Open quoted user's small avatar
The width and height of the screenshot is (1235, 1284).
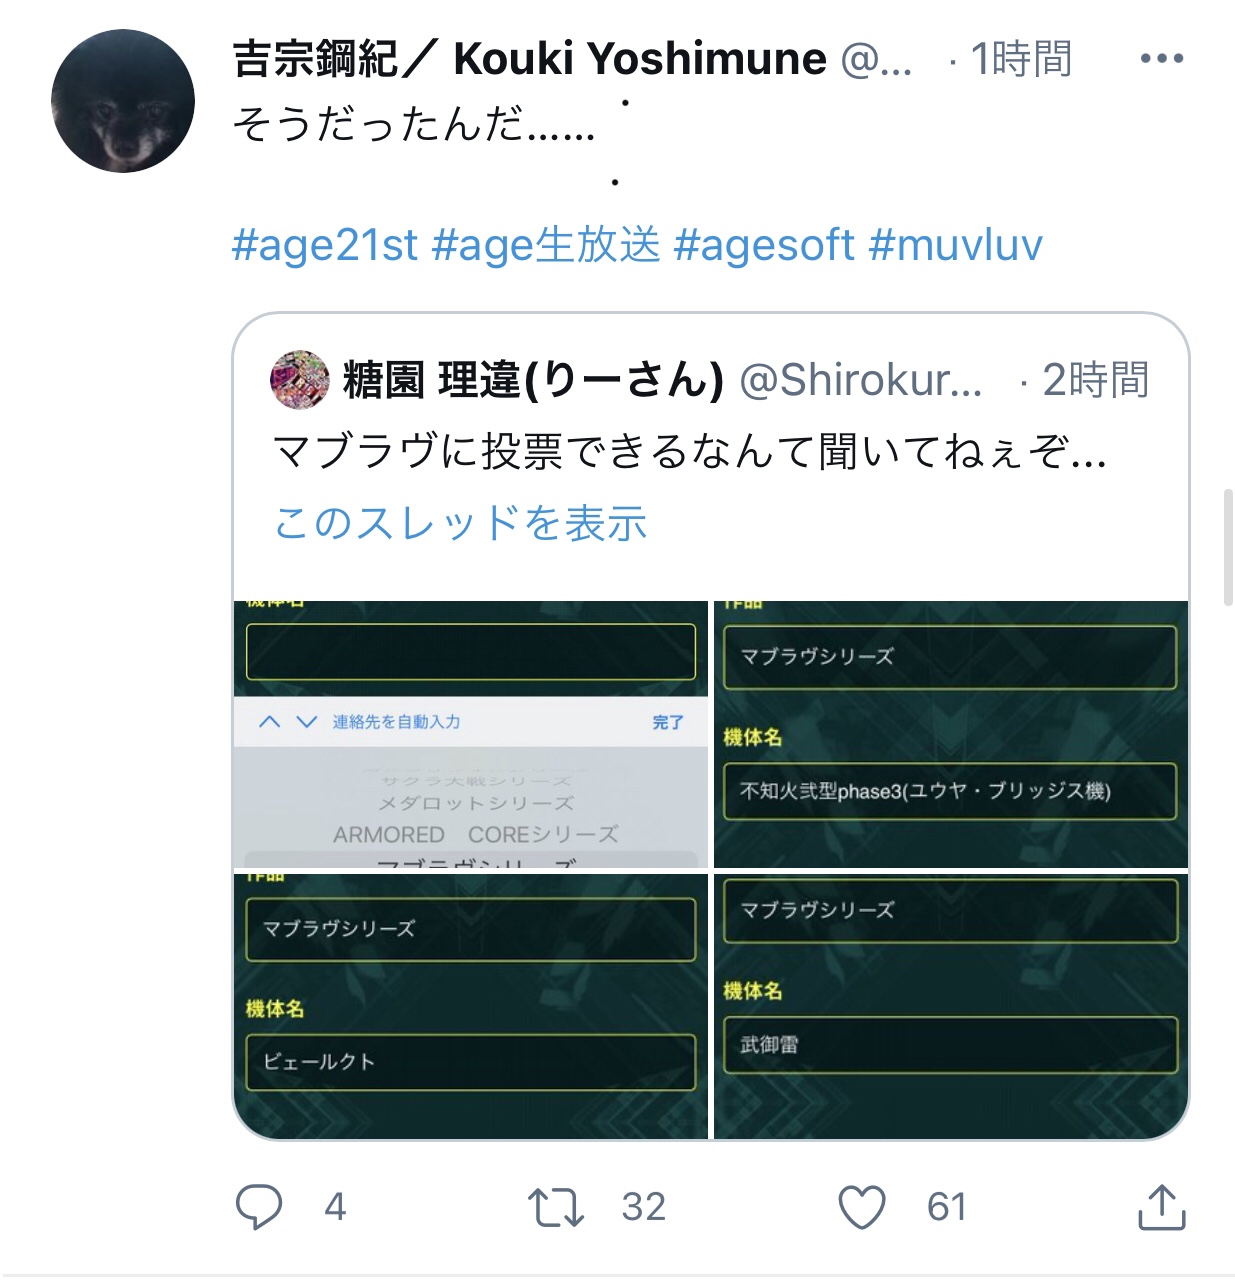coord(300,380)
